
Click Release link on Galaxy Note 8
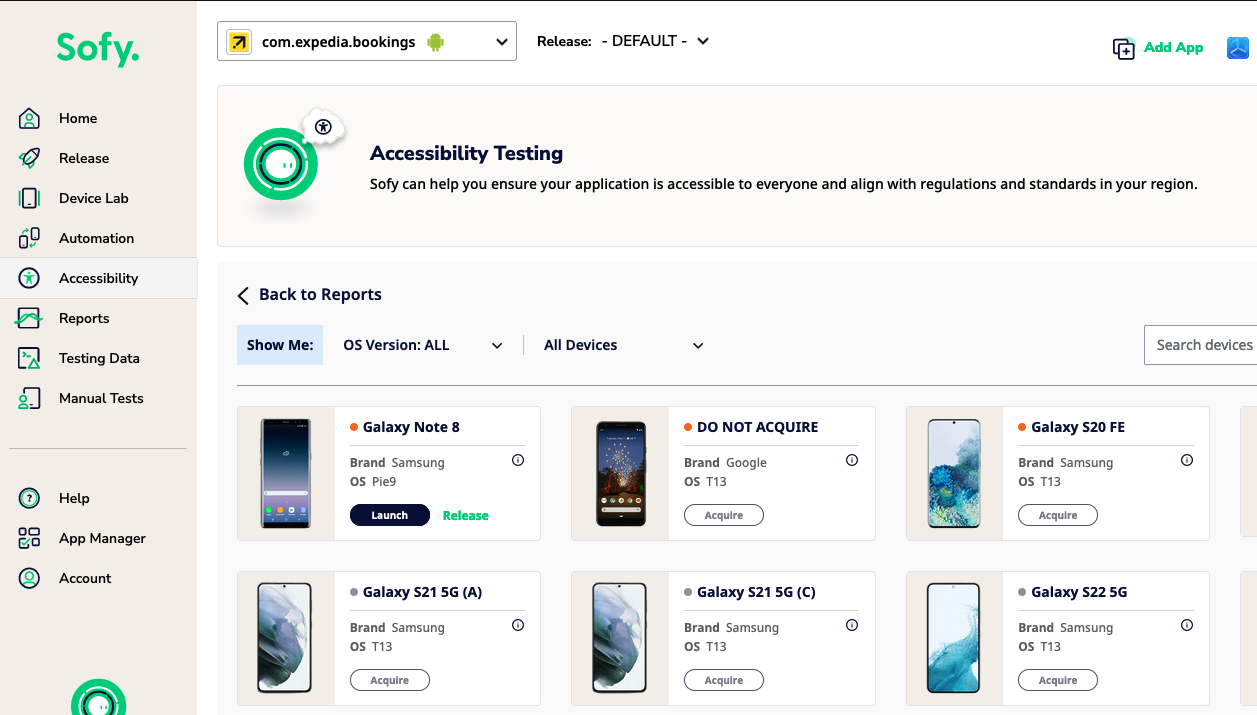466,516
